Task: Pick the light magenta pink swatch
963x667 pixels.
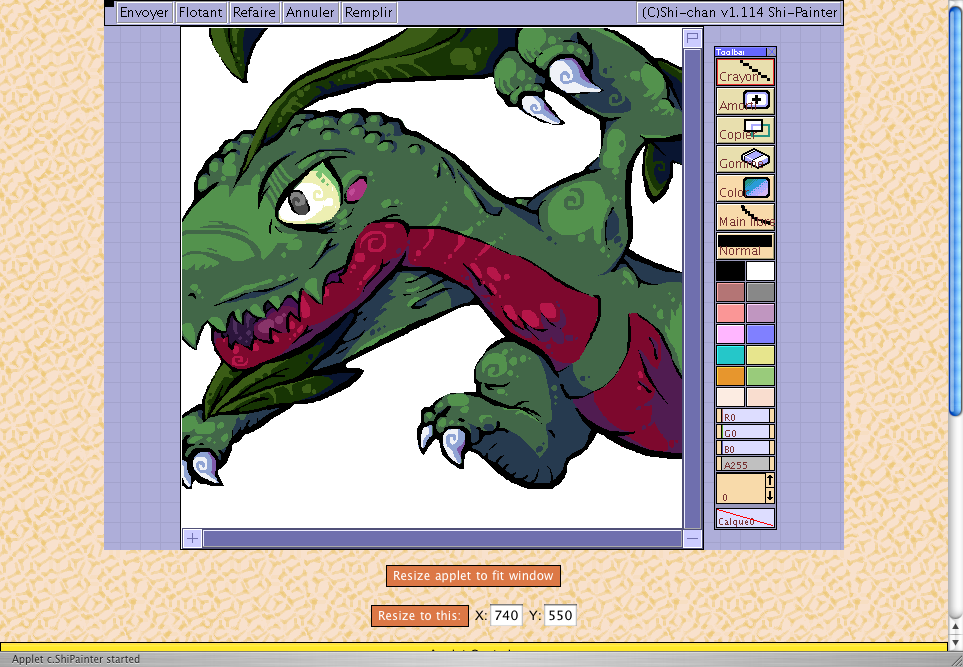Action: click(x=730, y=334)
